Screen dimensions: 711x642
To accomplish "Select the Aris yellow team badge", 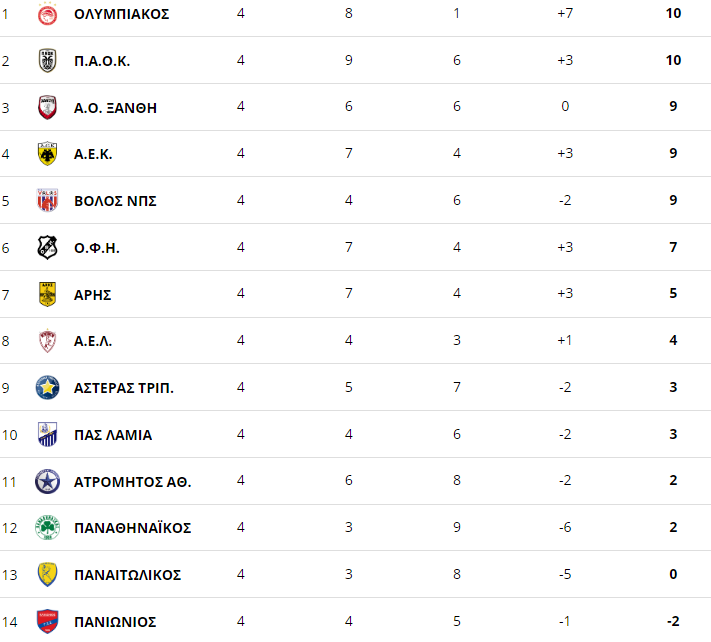I will pyautogui.click(x=47, y=294).
